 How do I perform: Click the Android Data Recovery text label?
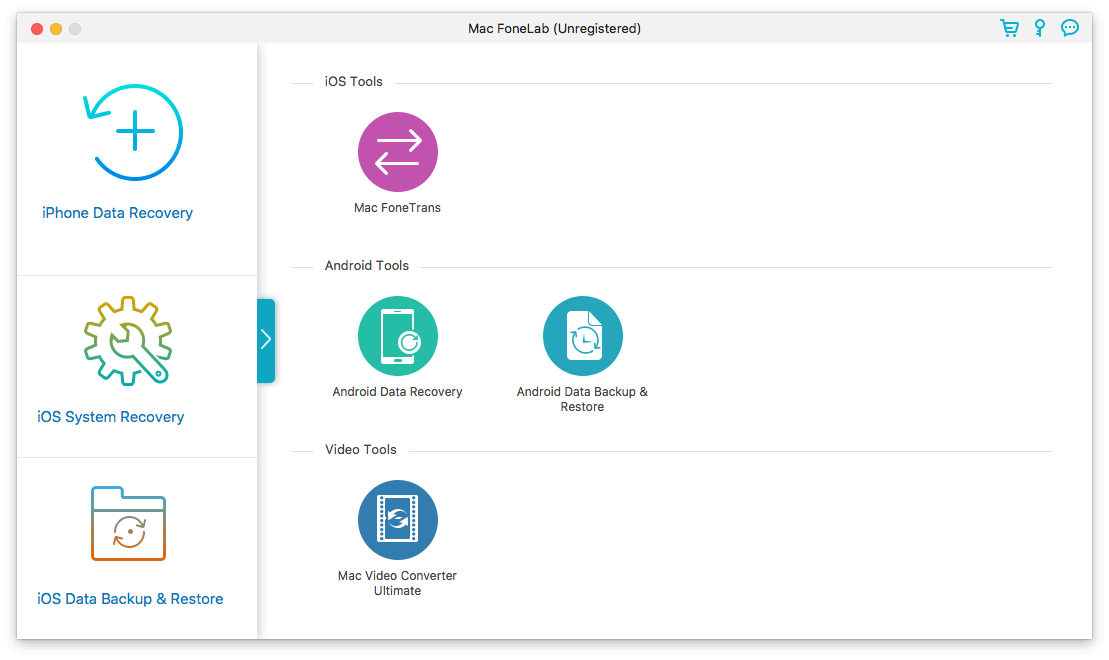[x=397, y=392]
